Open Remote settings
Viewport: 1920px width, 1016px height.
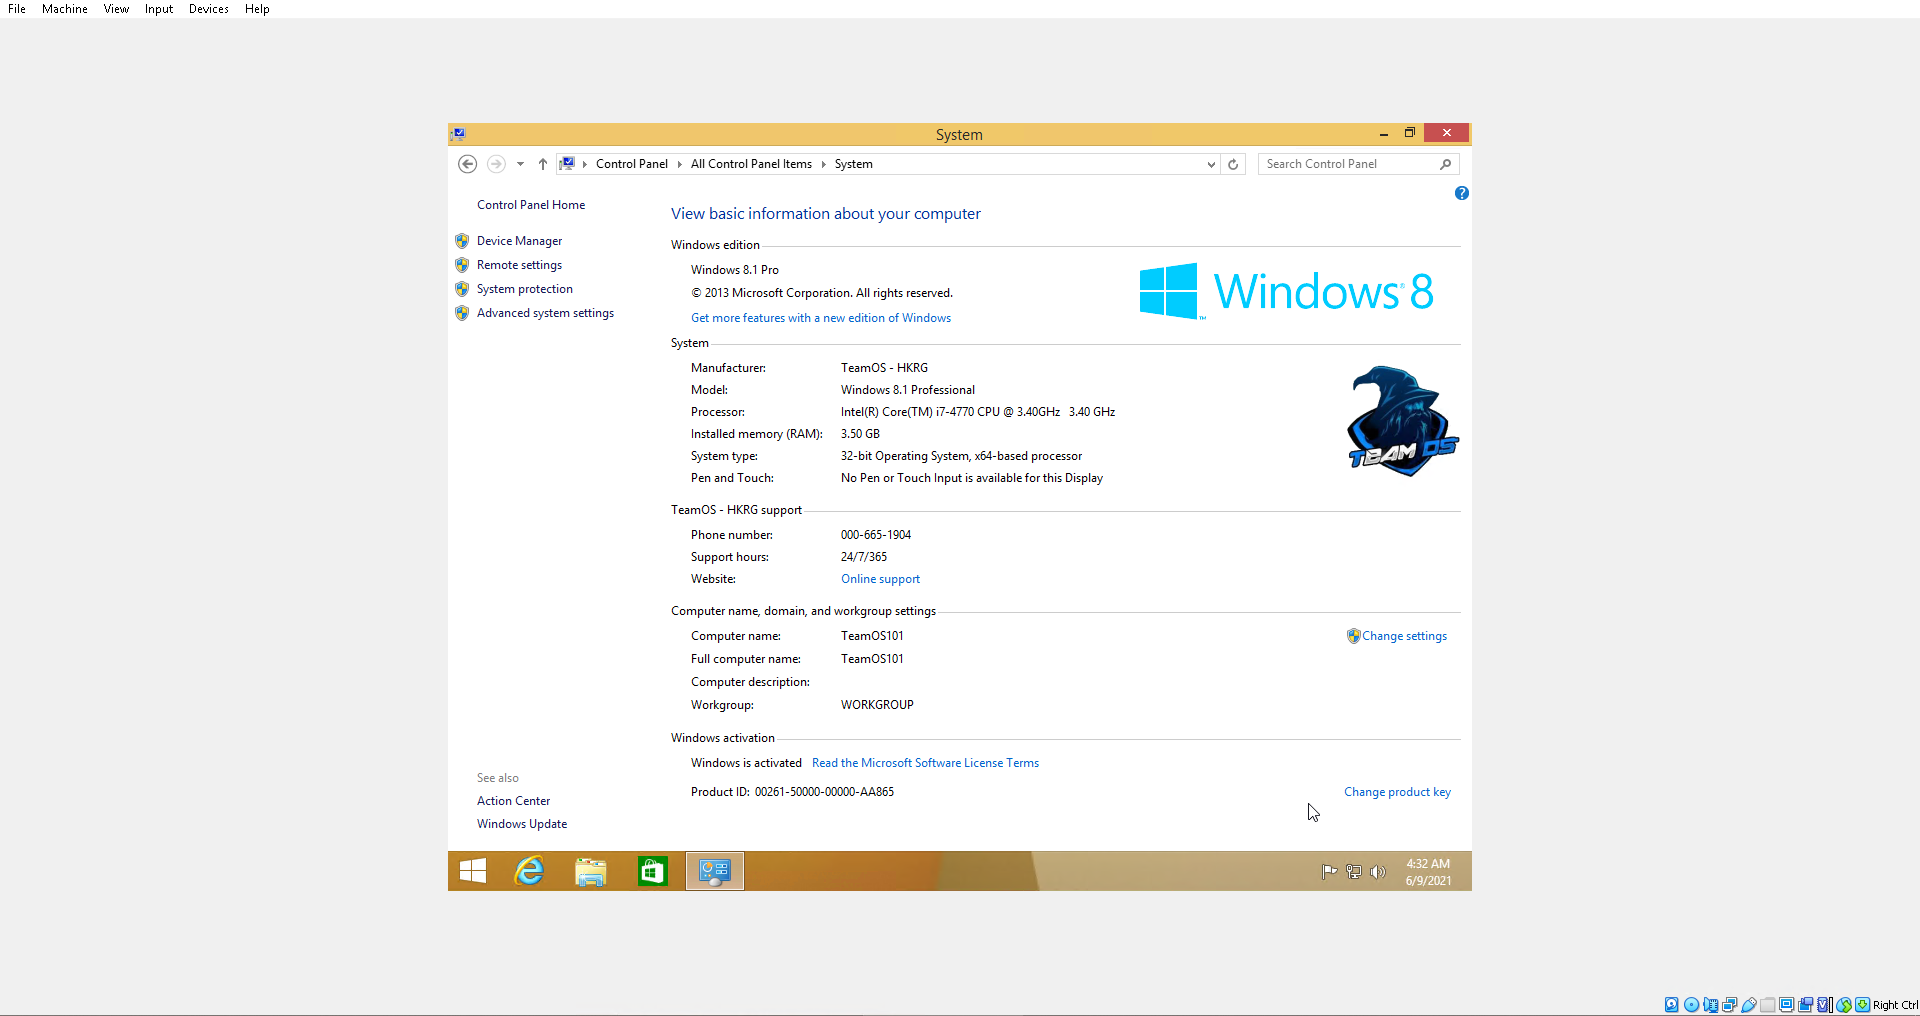click(x=519, y=265)
